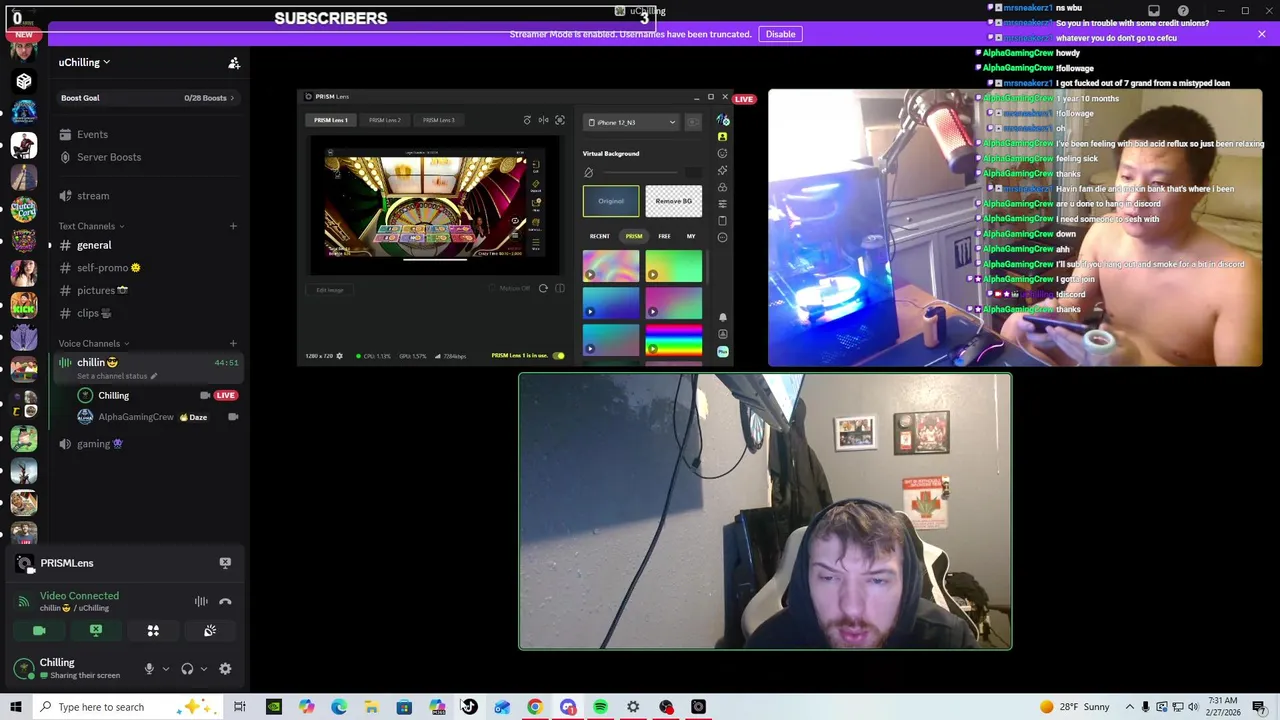
Task: Click the Edit Image button
Action: [x=329, y=290]
